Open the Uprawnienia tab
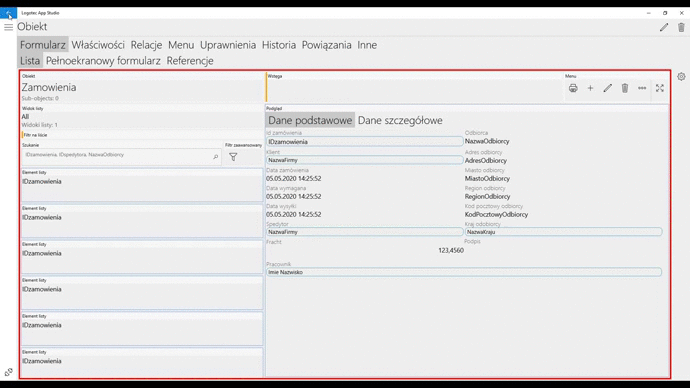This screenshot has height=388, width=690. click(x=228, y=45)
